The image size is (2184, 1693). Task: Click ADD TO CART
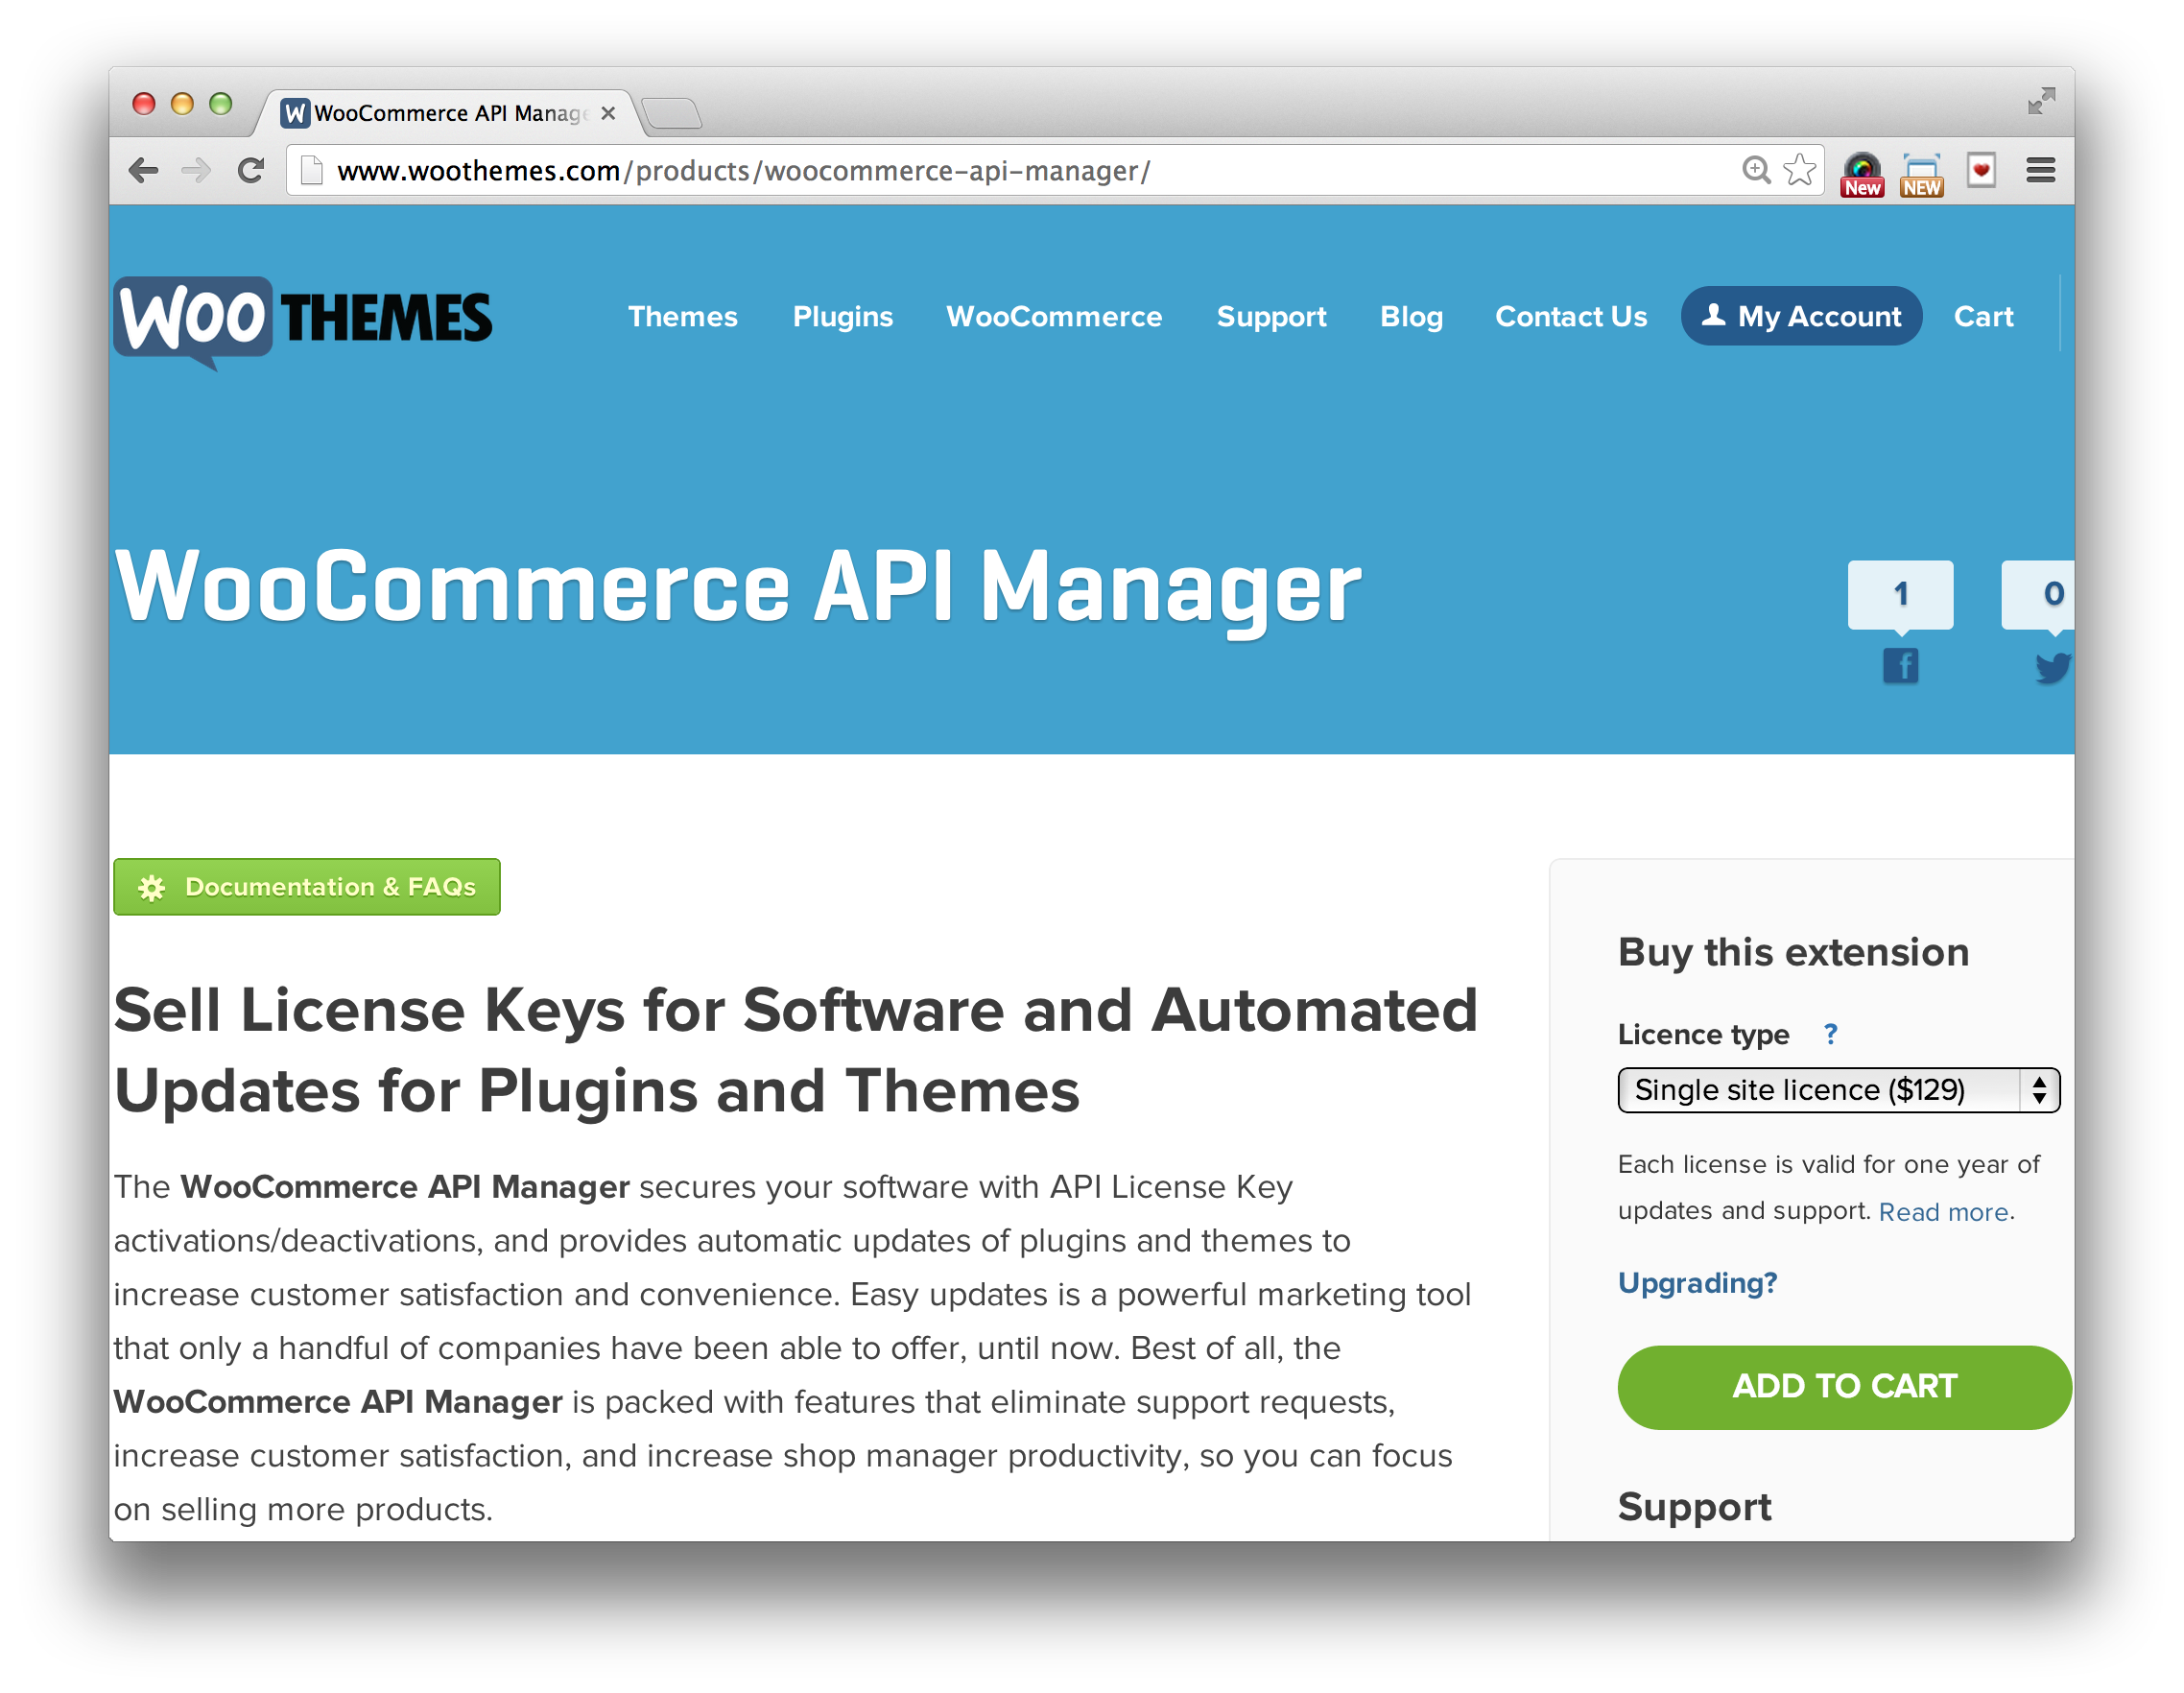pos(1844,1387)
